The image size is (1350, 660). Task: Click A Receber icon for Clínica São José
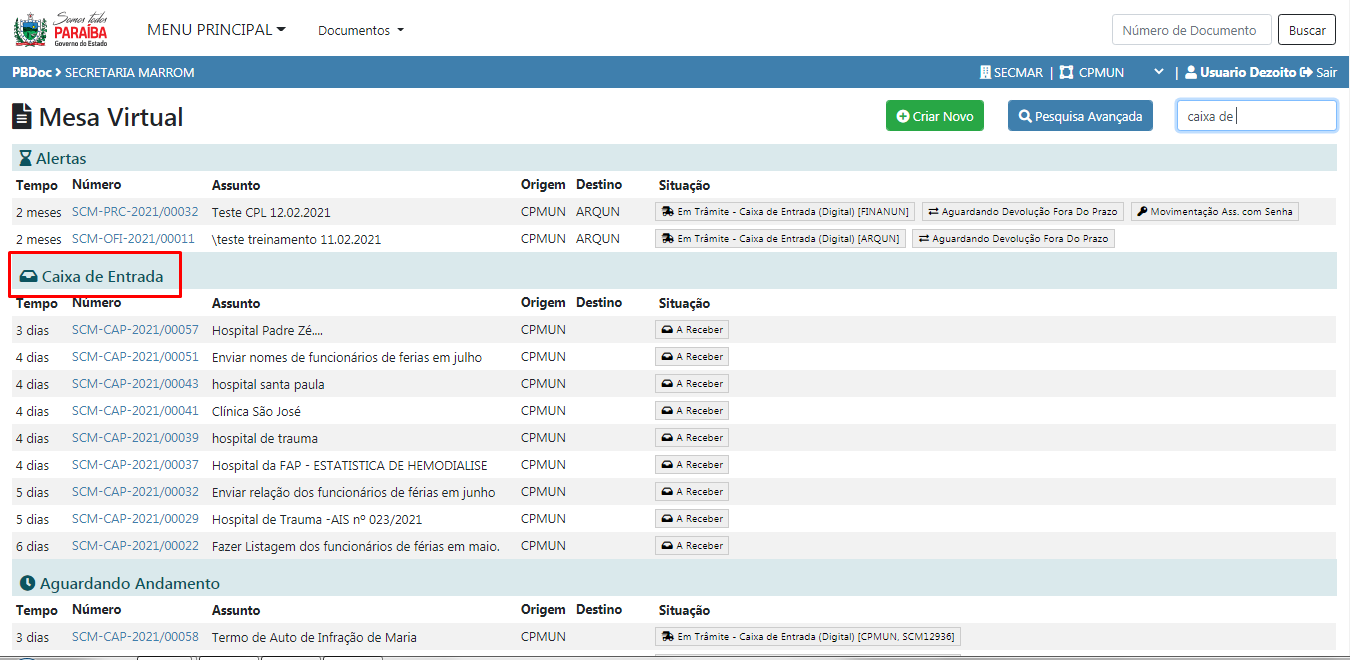tap(666, 411)
